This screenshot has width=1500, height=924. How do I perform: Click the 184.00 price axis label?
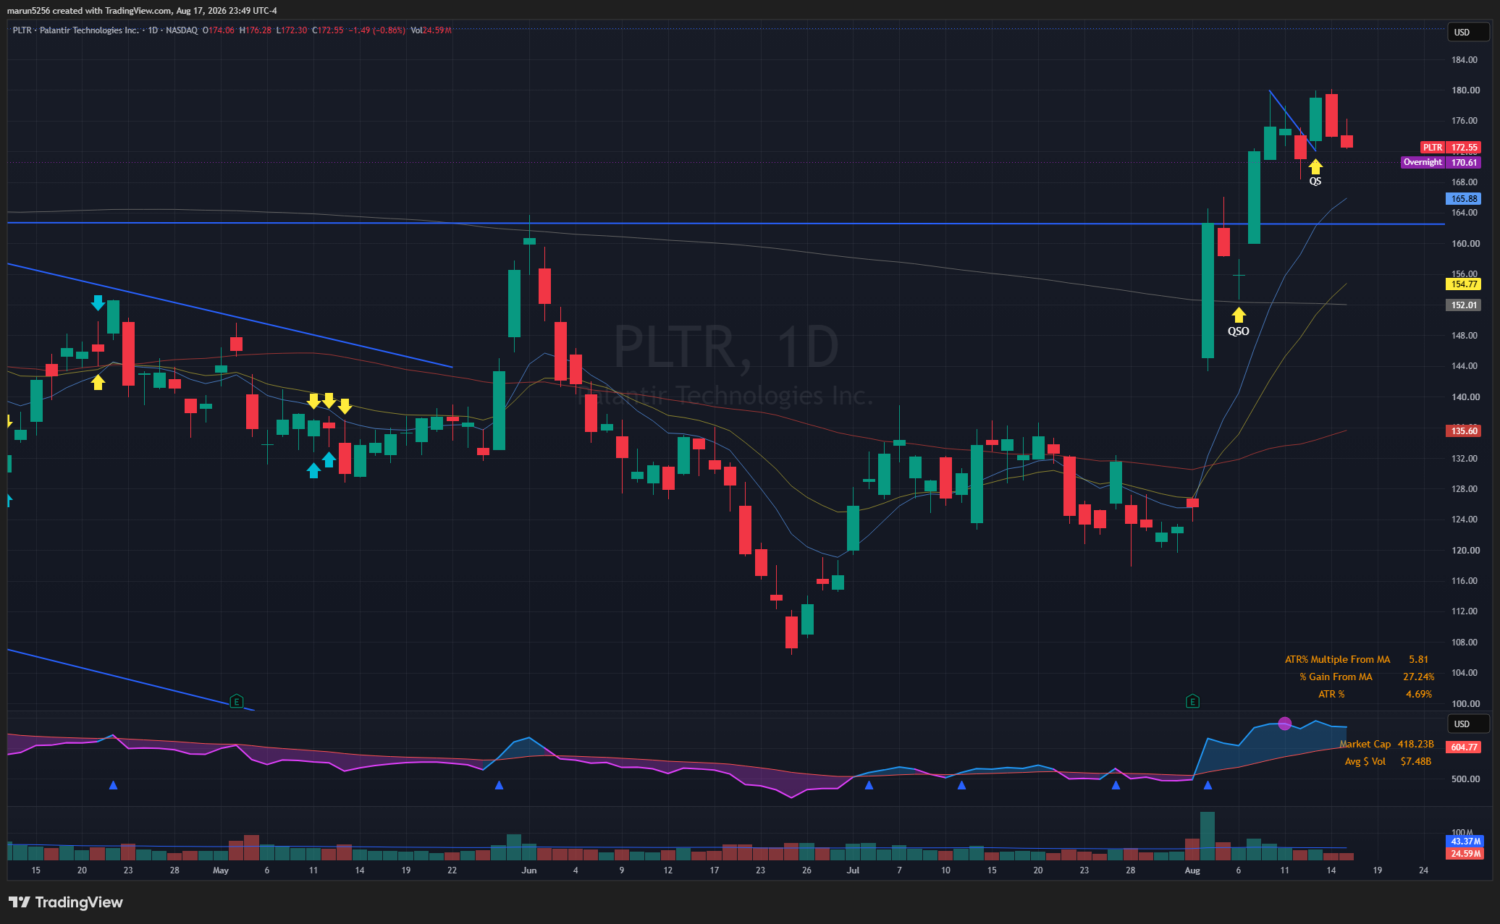(1464, 60)
